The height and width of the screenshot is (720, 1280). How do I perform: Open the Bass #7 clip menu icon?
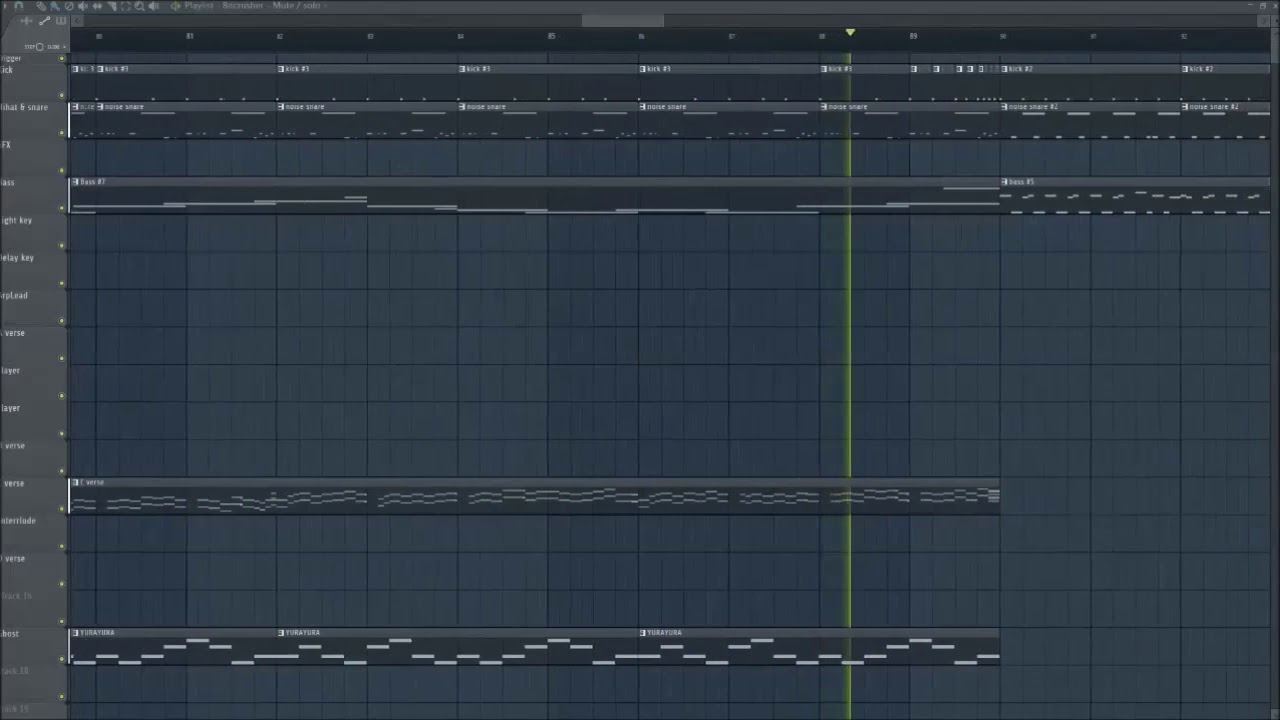(75, 182)
